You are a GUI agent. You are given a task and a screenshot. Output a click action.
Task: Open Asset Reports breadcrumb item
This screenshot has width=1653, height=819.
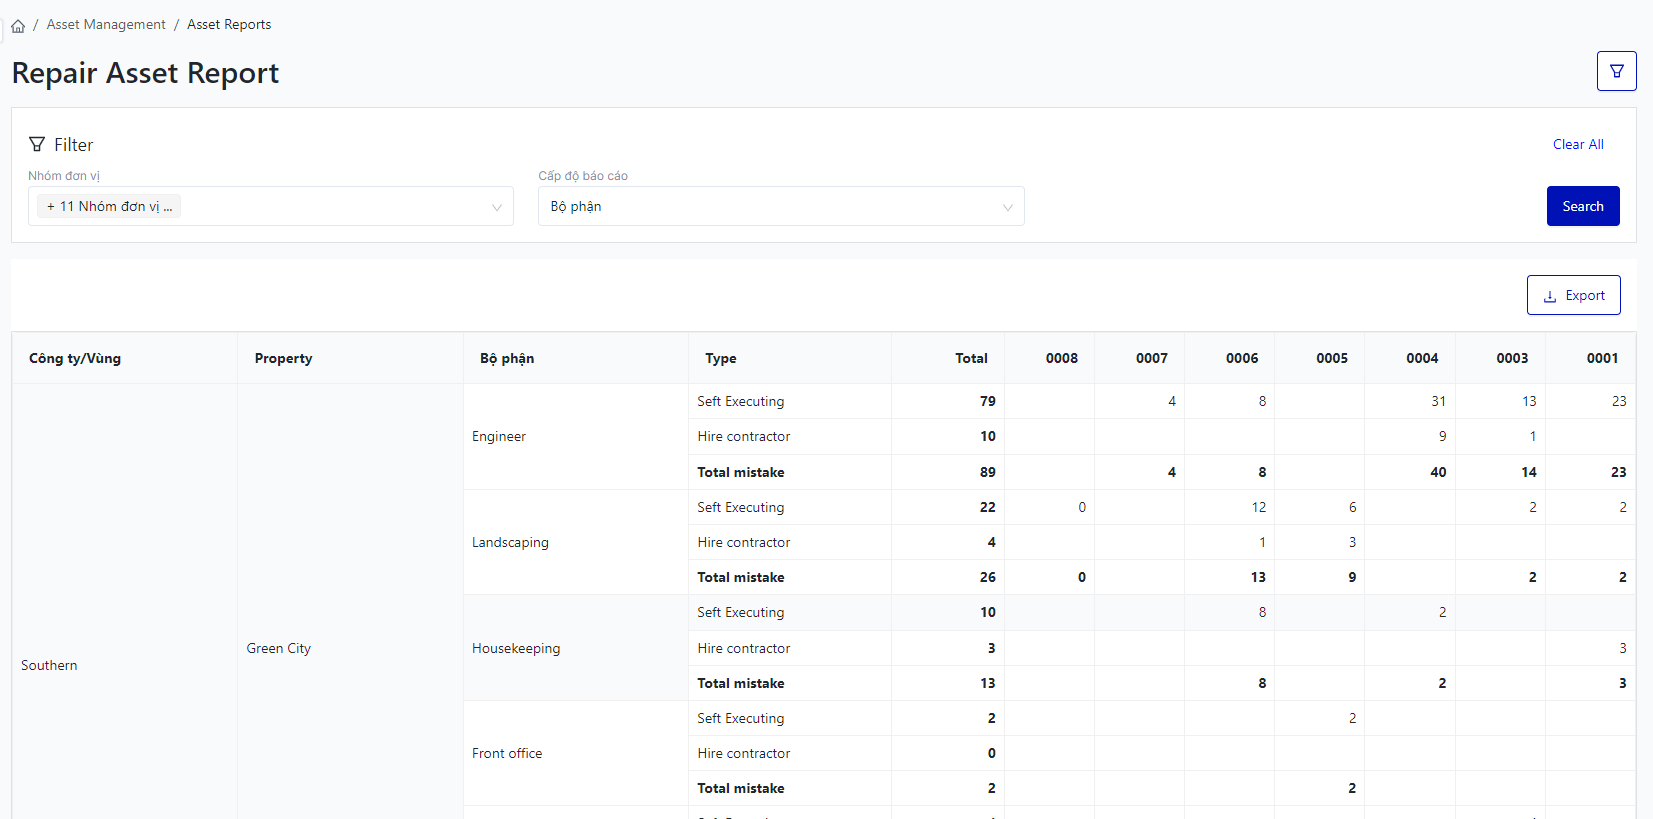pyautogui.click(x=229, y=25)
